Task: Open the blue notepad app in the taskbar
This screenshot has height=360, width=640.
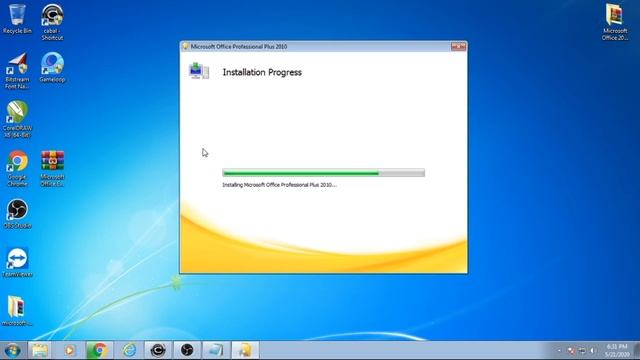Action: coord(216,350)
